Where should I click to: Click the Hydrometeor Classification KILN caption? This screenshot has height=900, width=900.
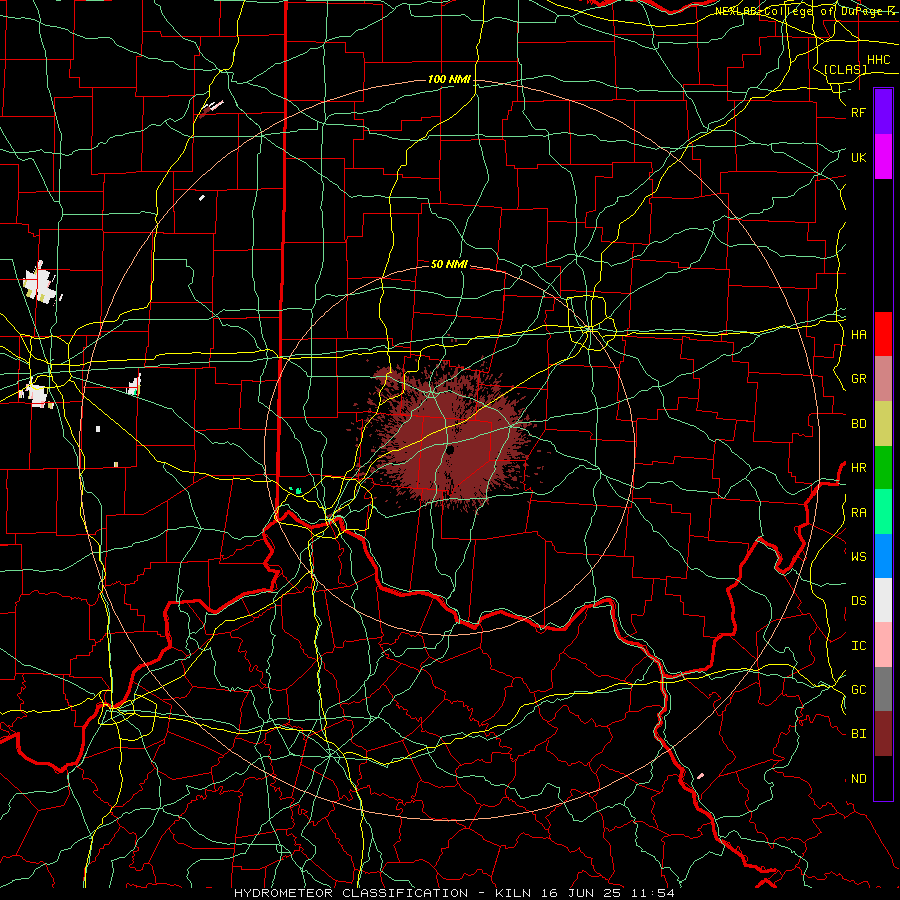click(454, 893)
